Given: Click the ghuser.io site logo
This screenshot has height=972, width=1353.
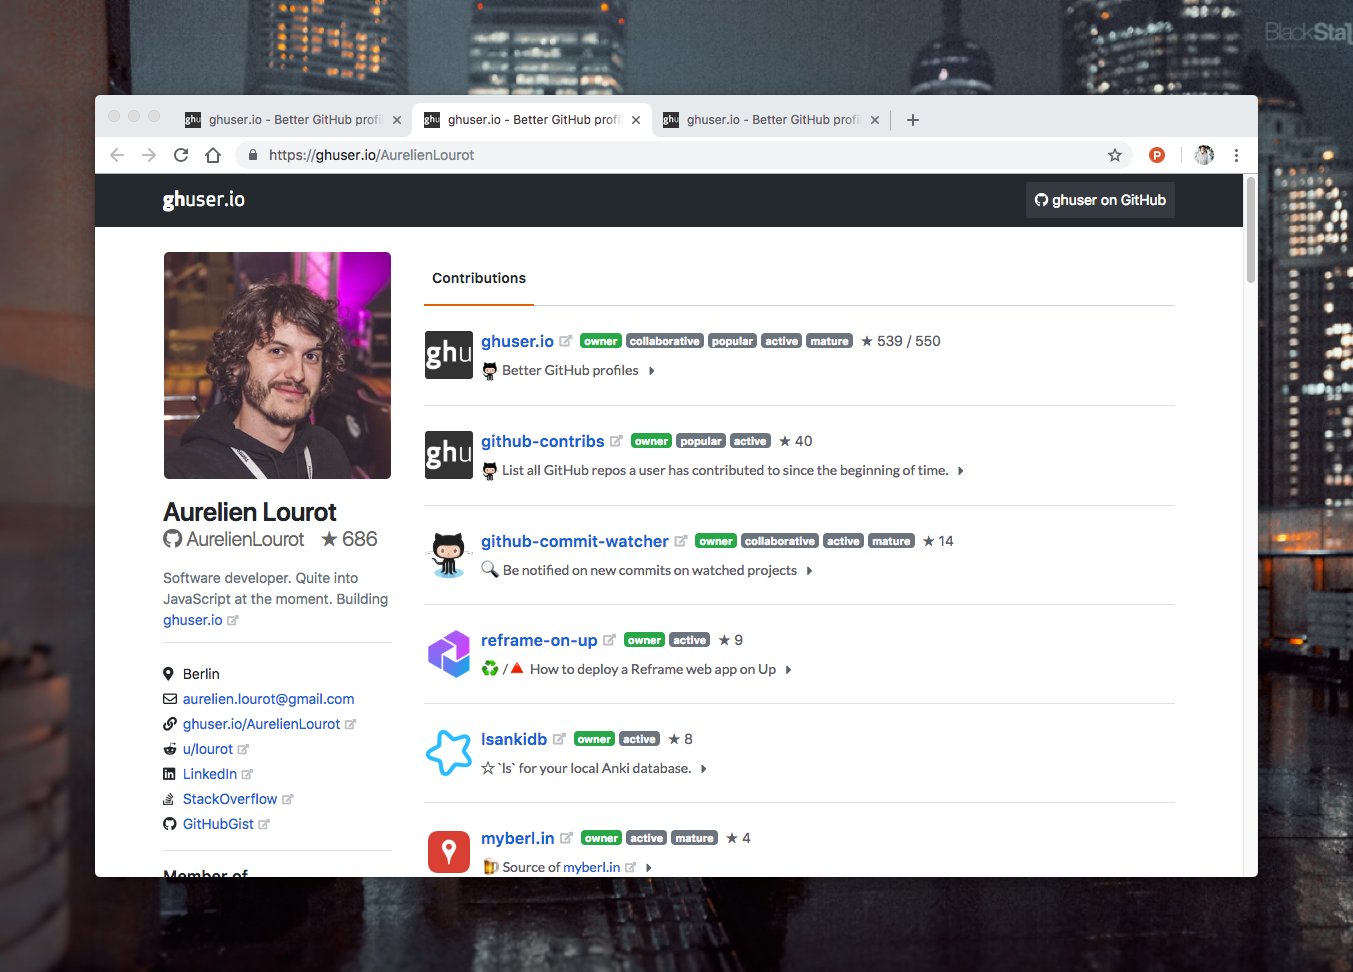Looking at the screenshot, I should [x=204, y=200].
